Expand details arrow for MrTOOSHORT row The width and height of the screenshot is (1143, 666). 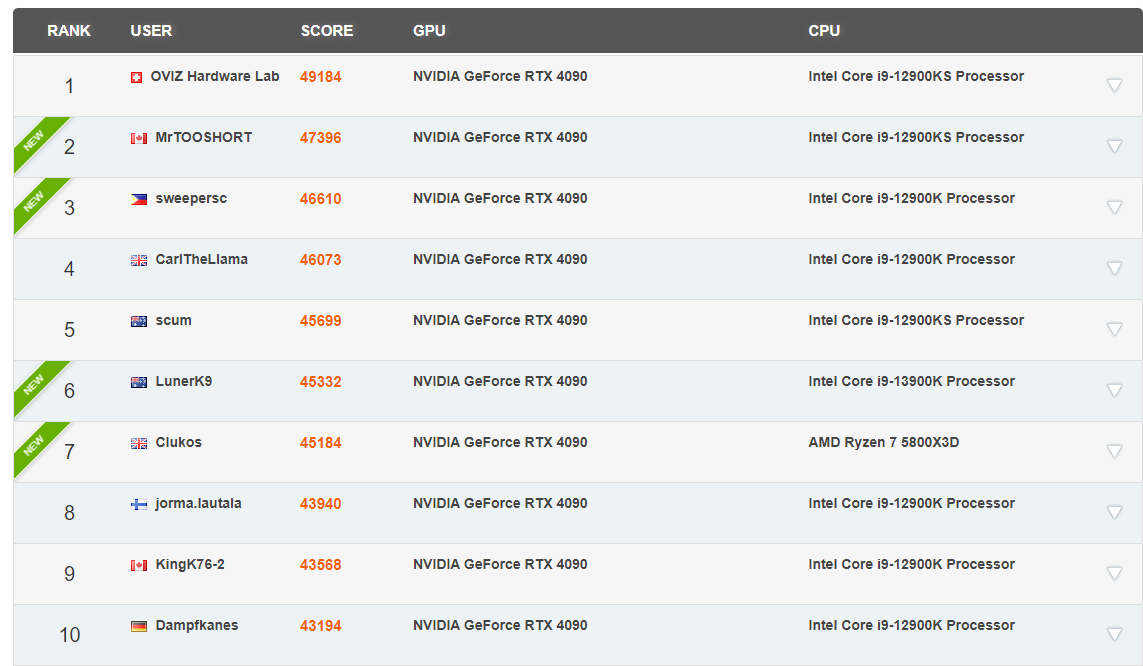(1114, 146)
